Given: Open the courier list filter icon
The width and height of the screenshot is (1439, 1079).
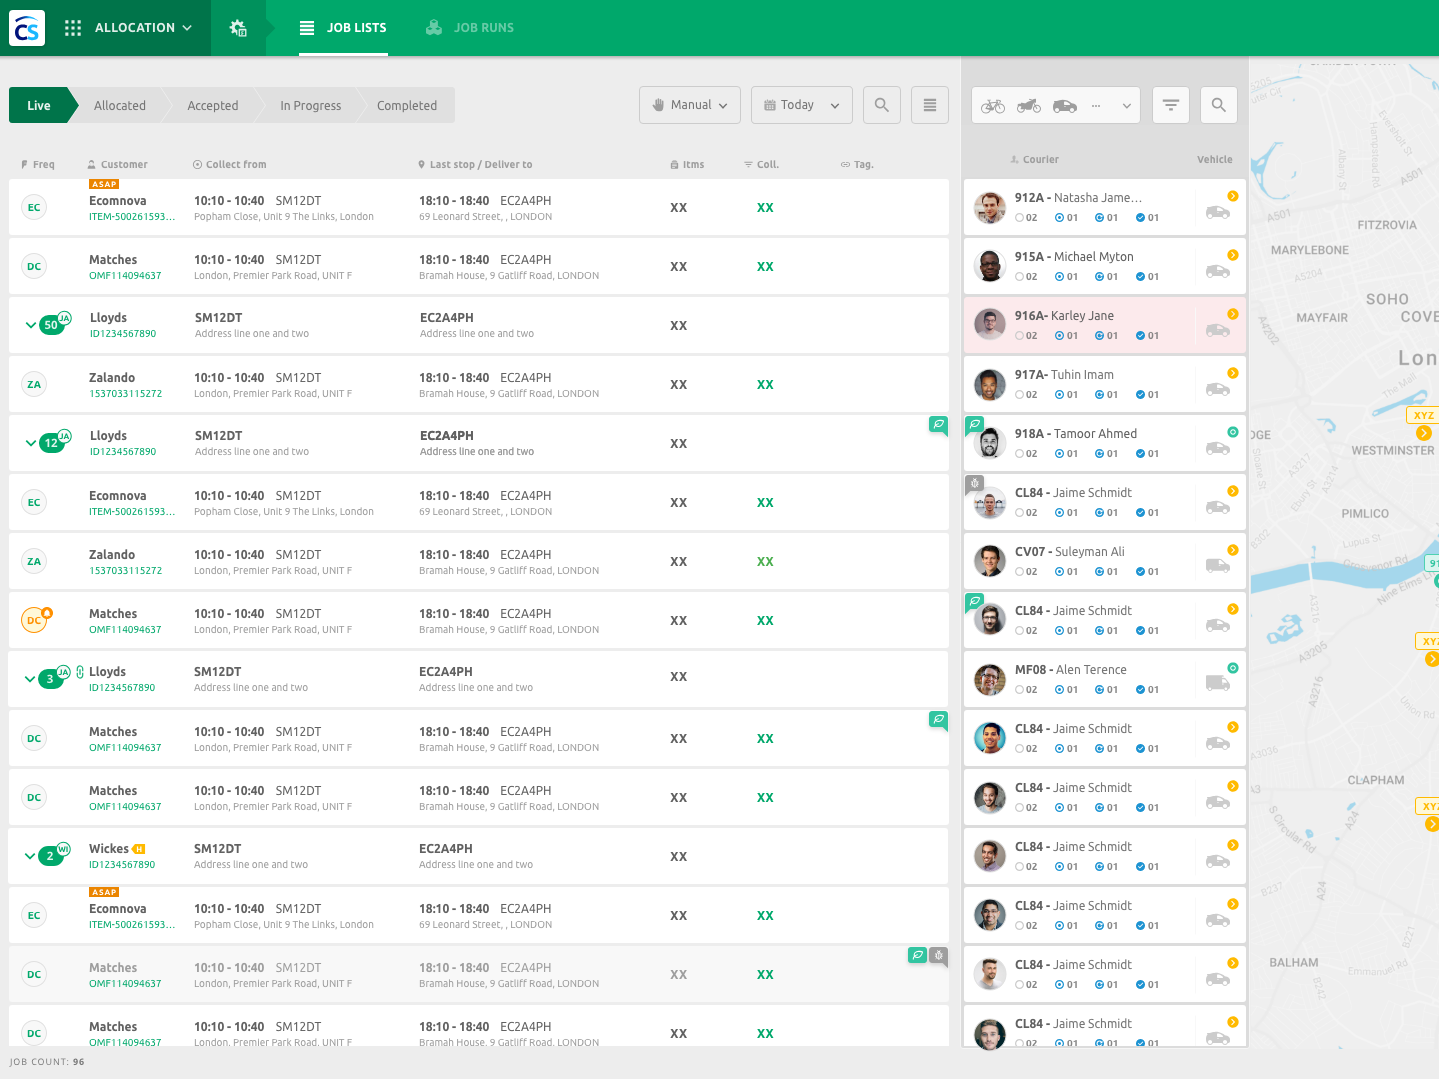Looking at the screenshot, I should coord(1170,104).
